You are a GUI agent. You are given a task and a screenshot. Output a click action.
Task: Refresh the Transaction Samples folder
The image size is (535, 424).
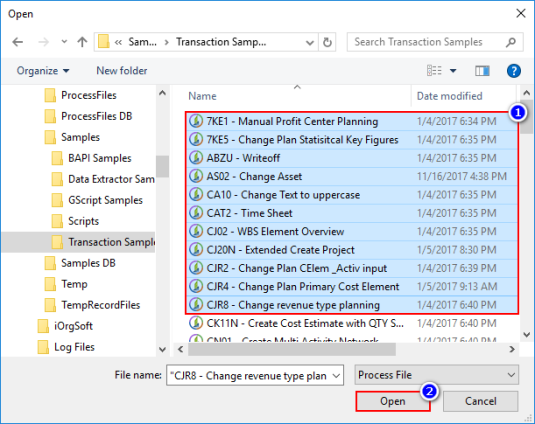tap(327, 42)
